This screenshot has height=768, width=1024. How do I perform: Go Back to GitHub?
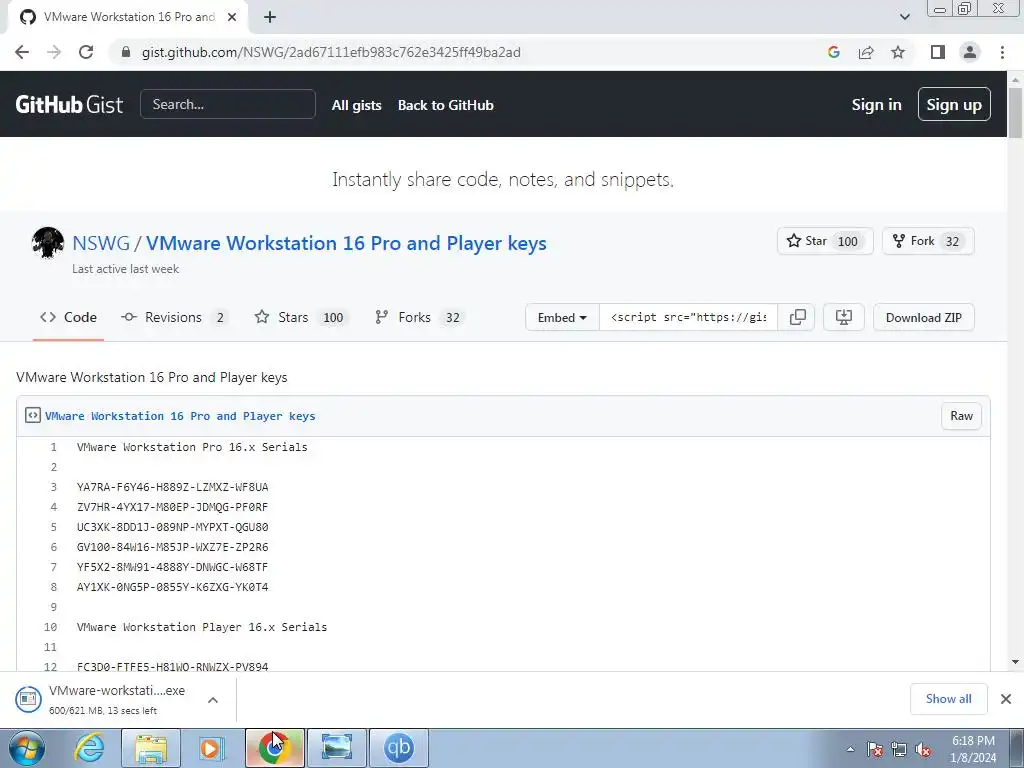(x=445, y=105)
